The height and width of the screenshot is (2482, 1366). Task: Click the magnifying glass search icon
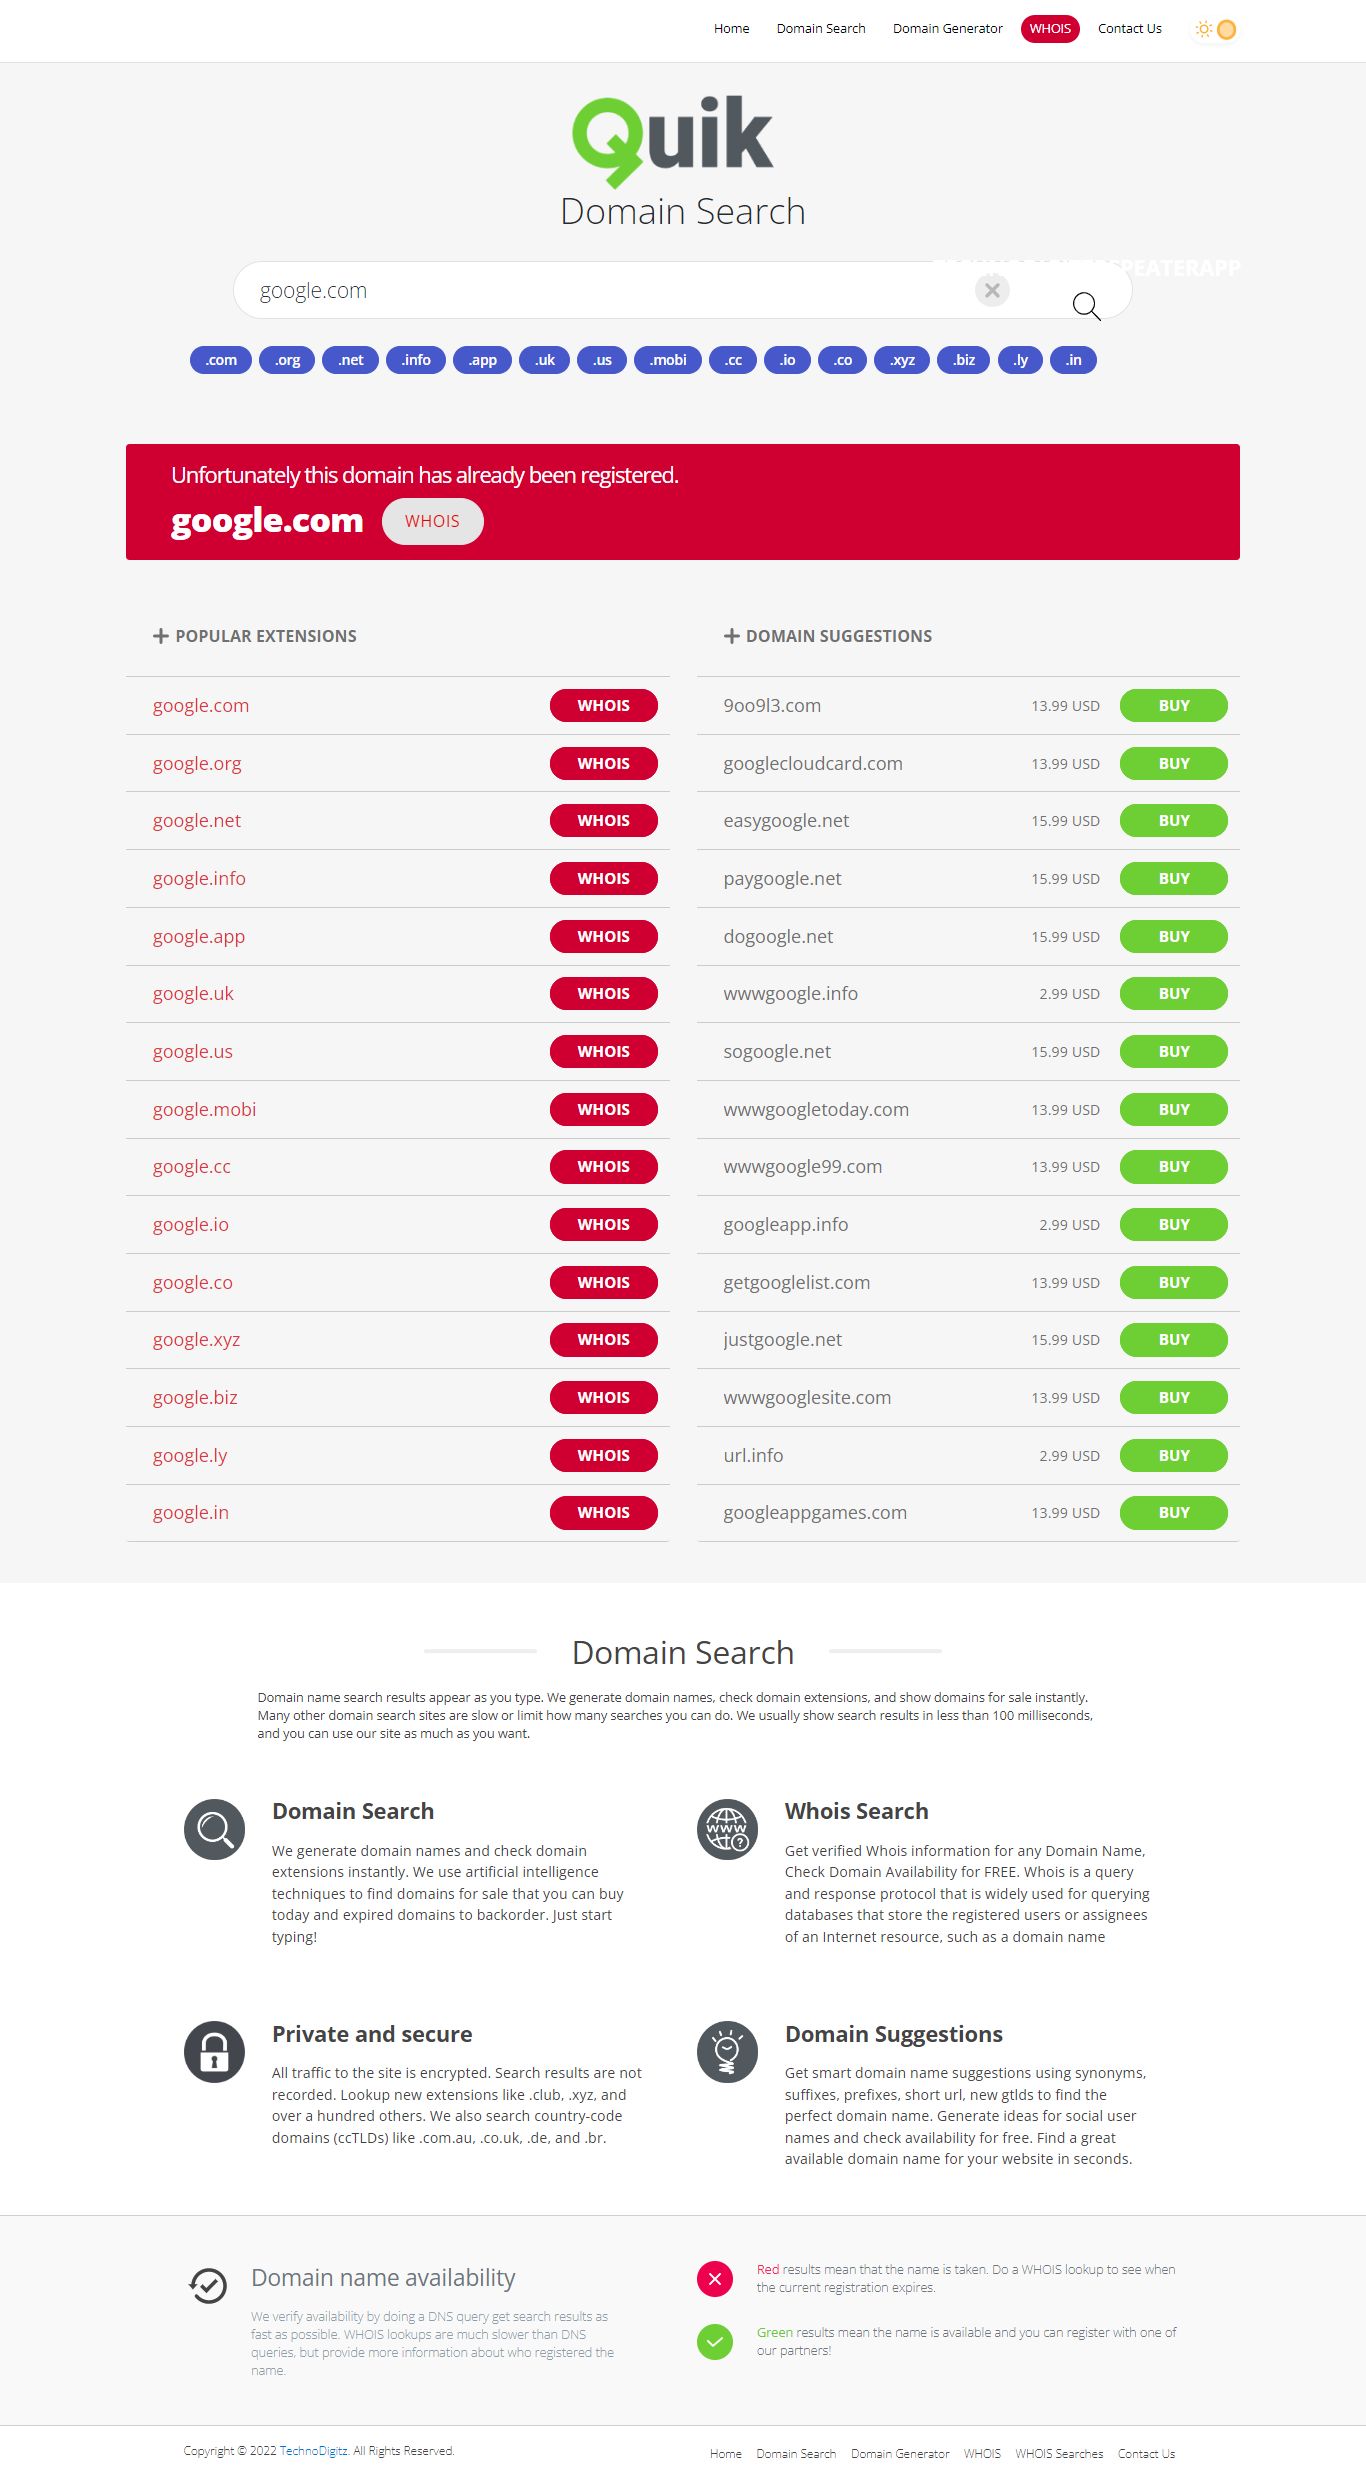coord(1086,305)
